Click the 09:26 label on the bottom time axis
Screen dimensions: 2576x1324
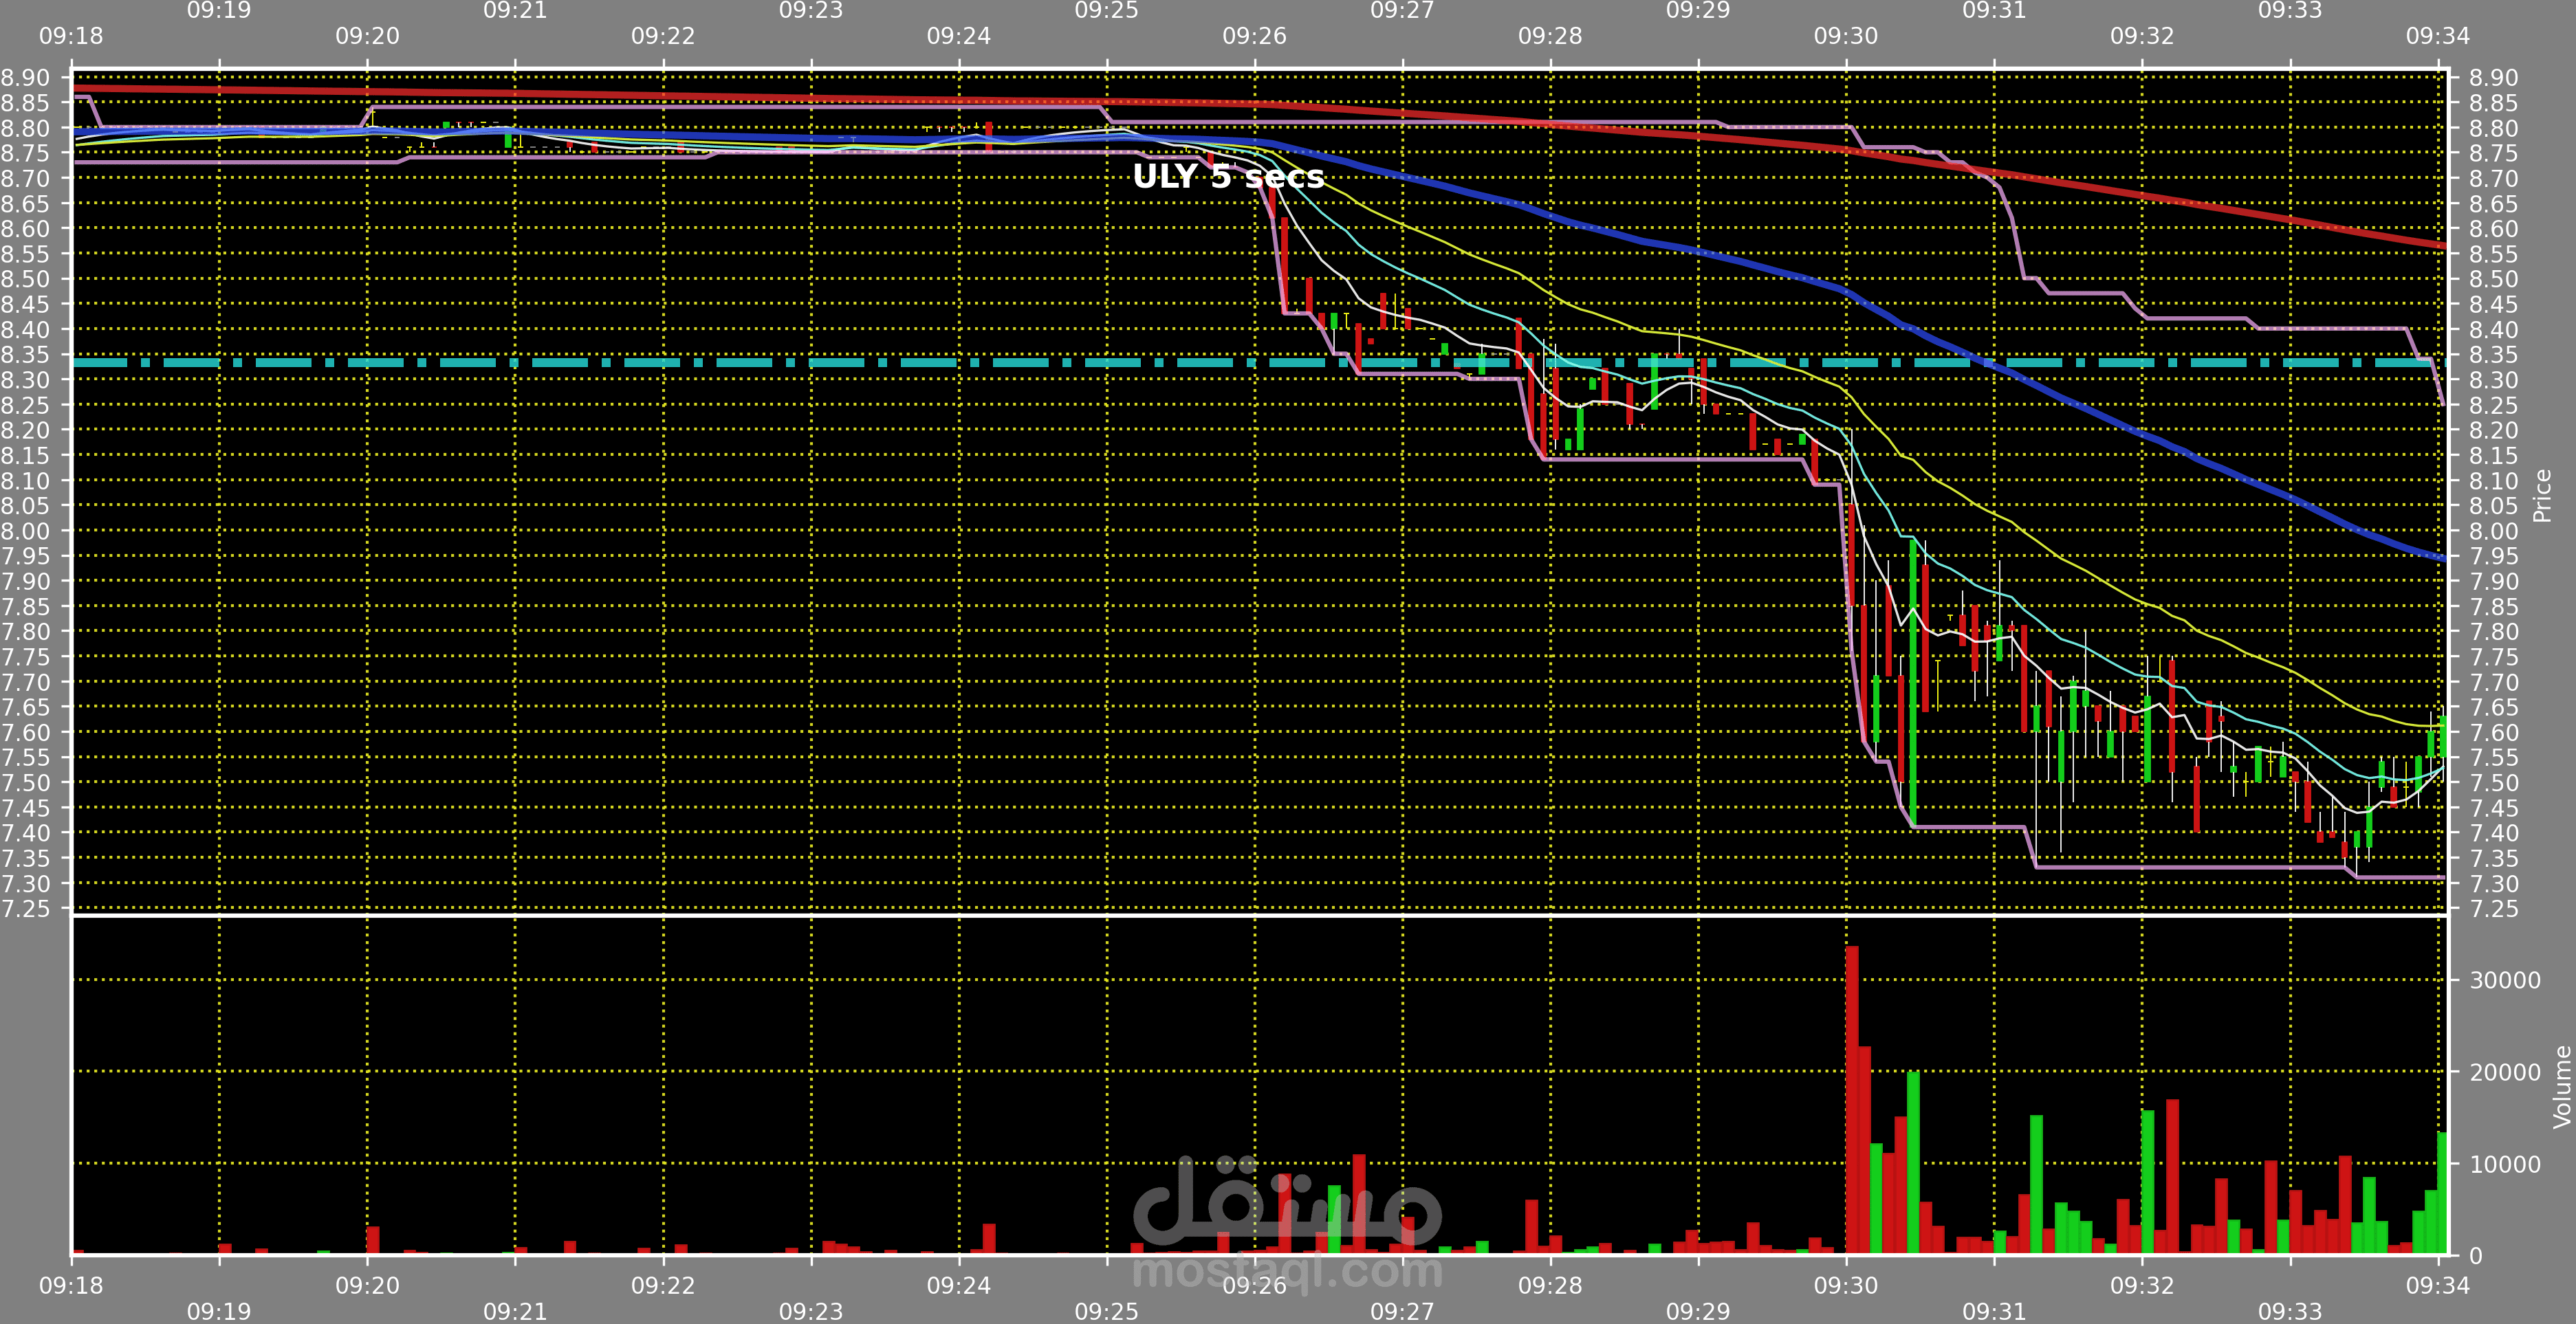(x=1254, y=1286)
